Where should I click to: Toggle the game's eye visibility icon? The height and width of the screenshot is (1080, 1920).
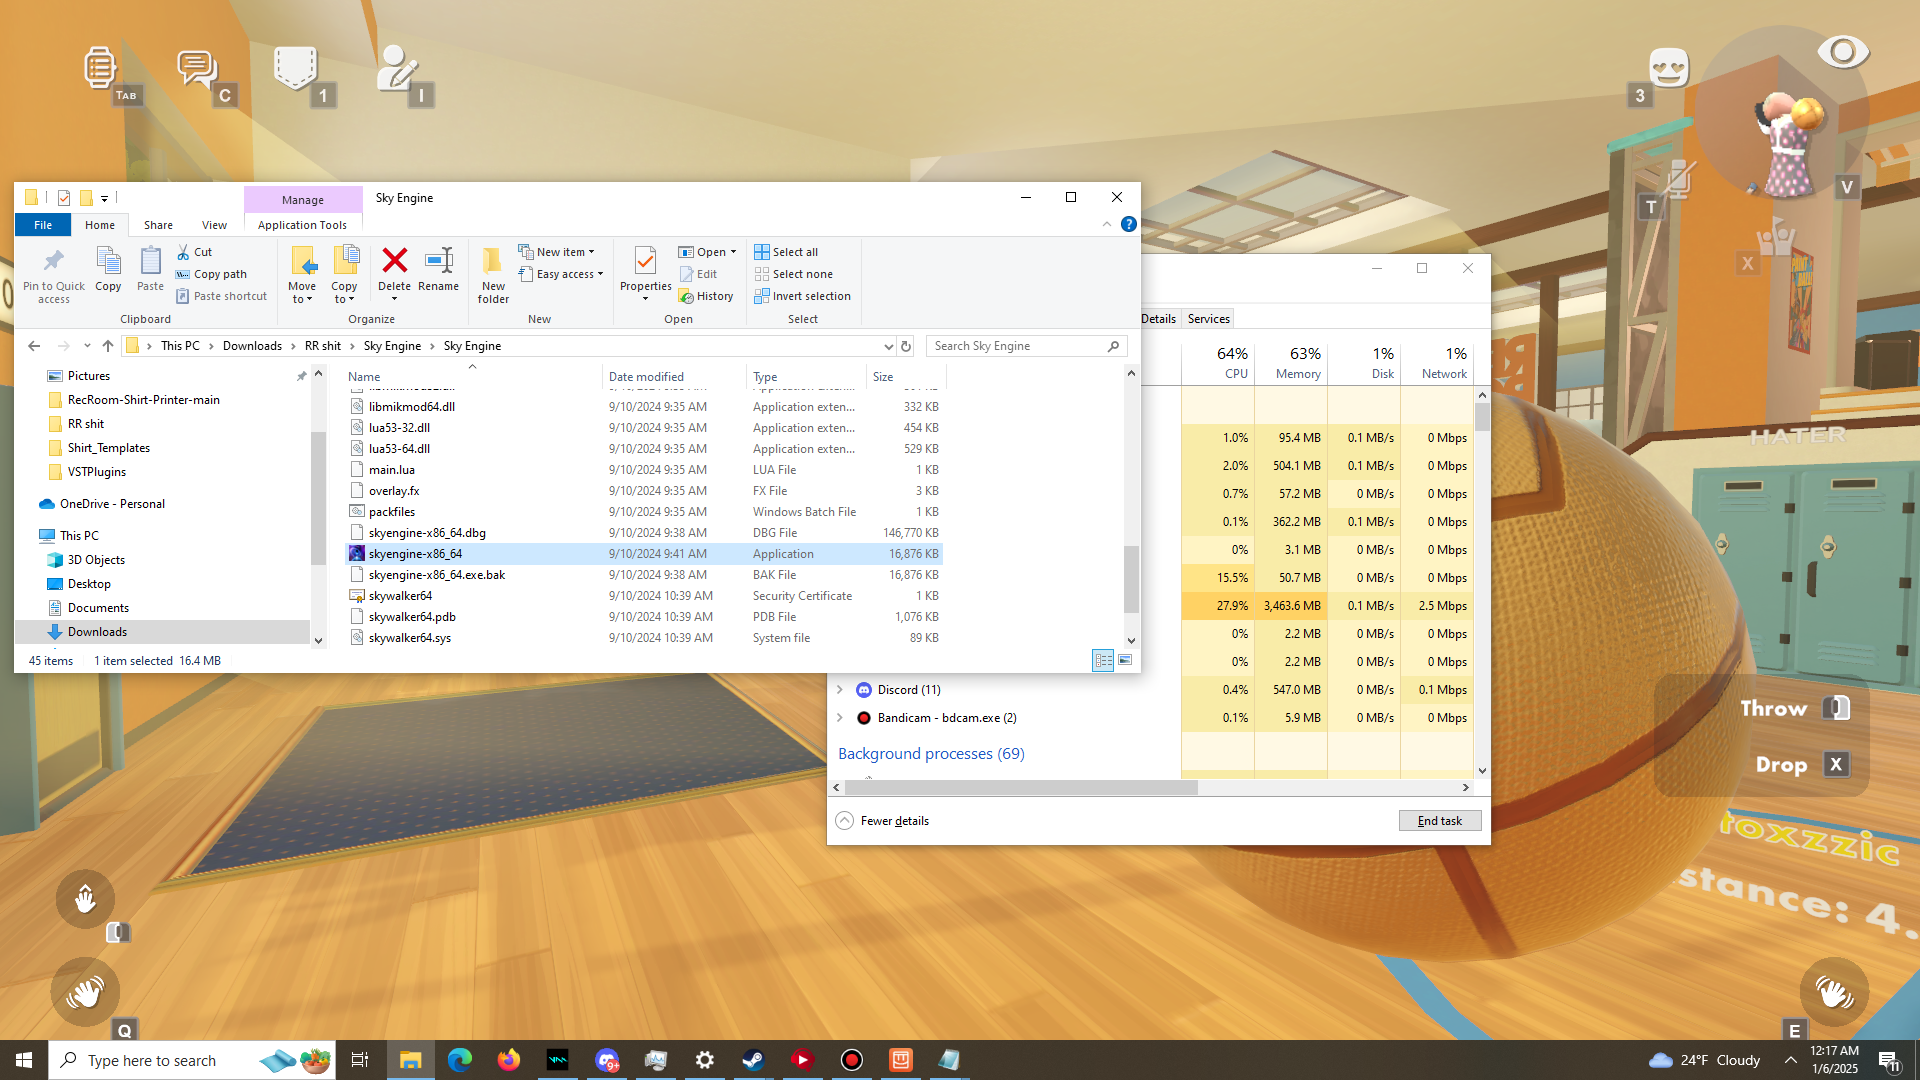click(1842, 52)
